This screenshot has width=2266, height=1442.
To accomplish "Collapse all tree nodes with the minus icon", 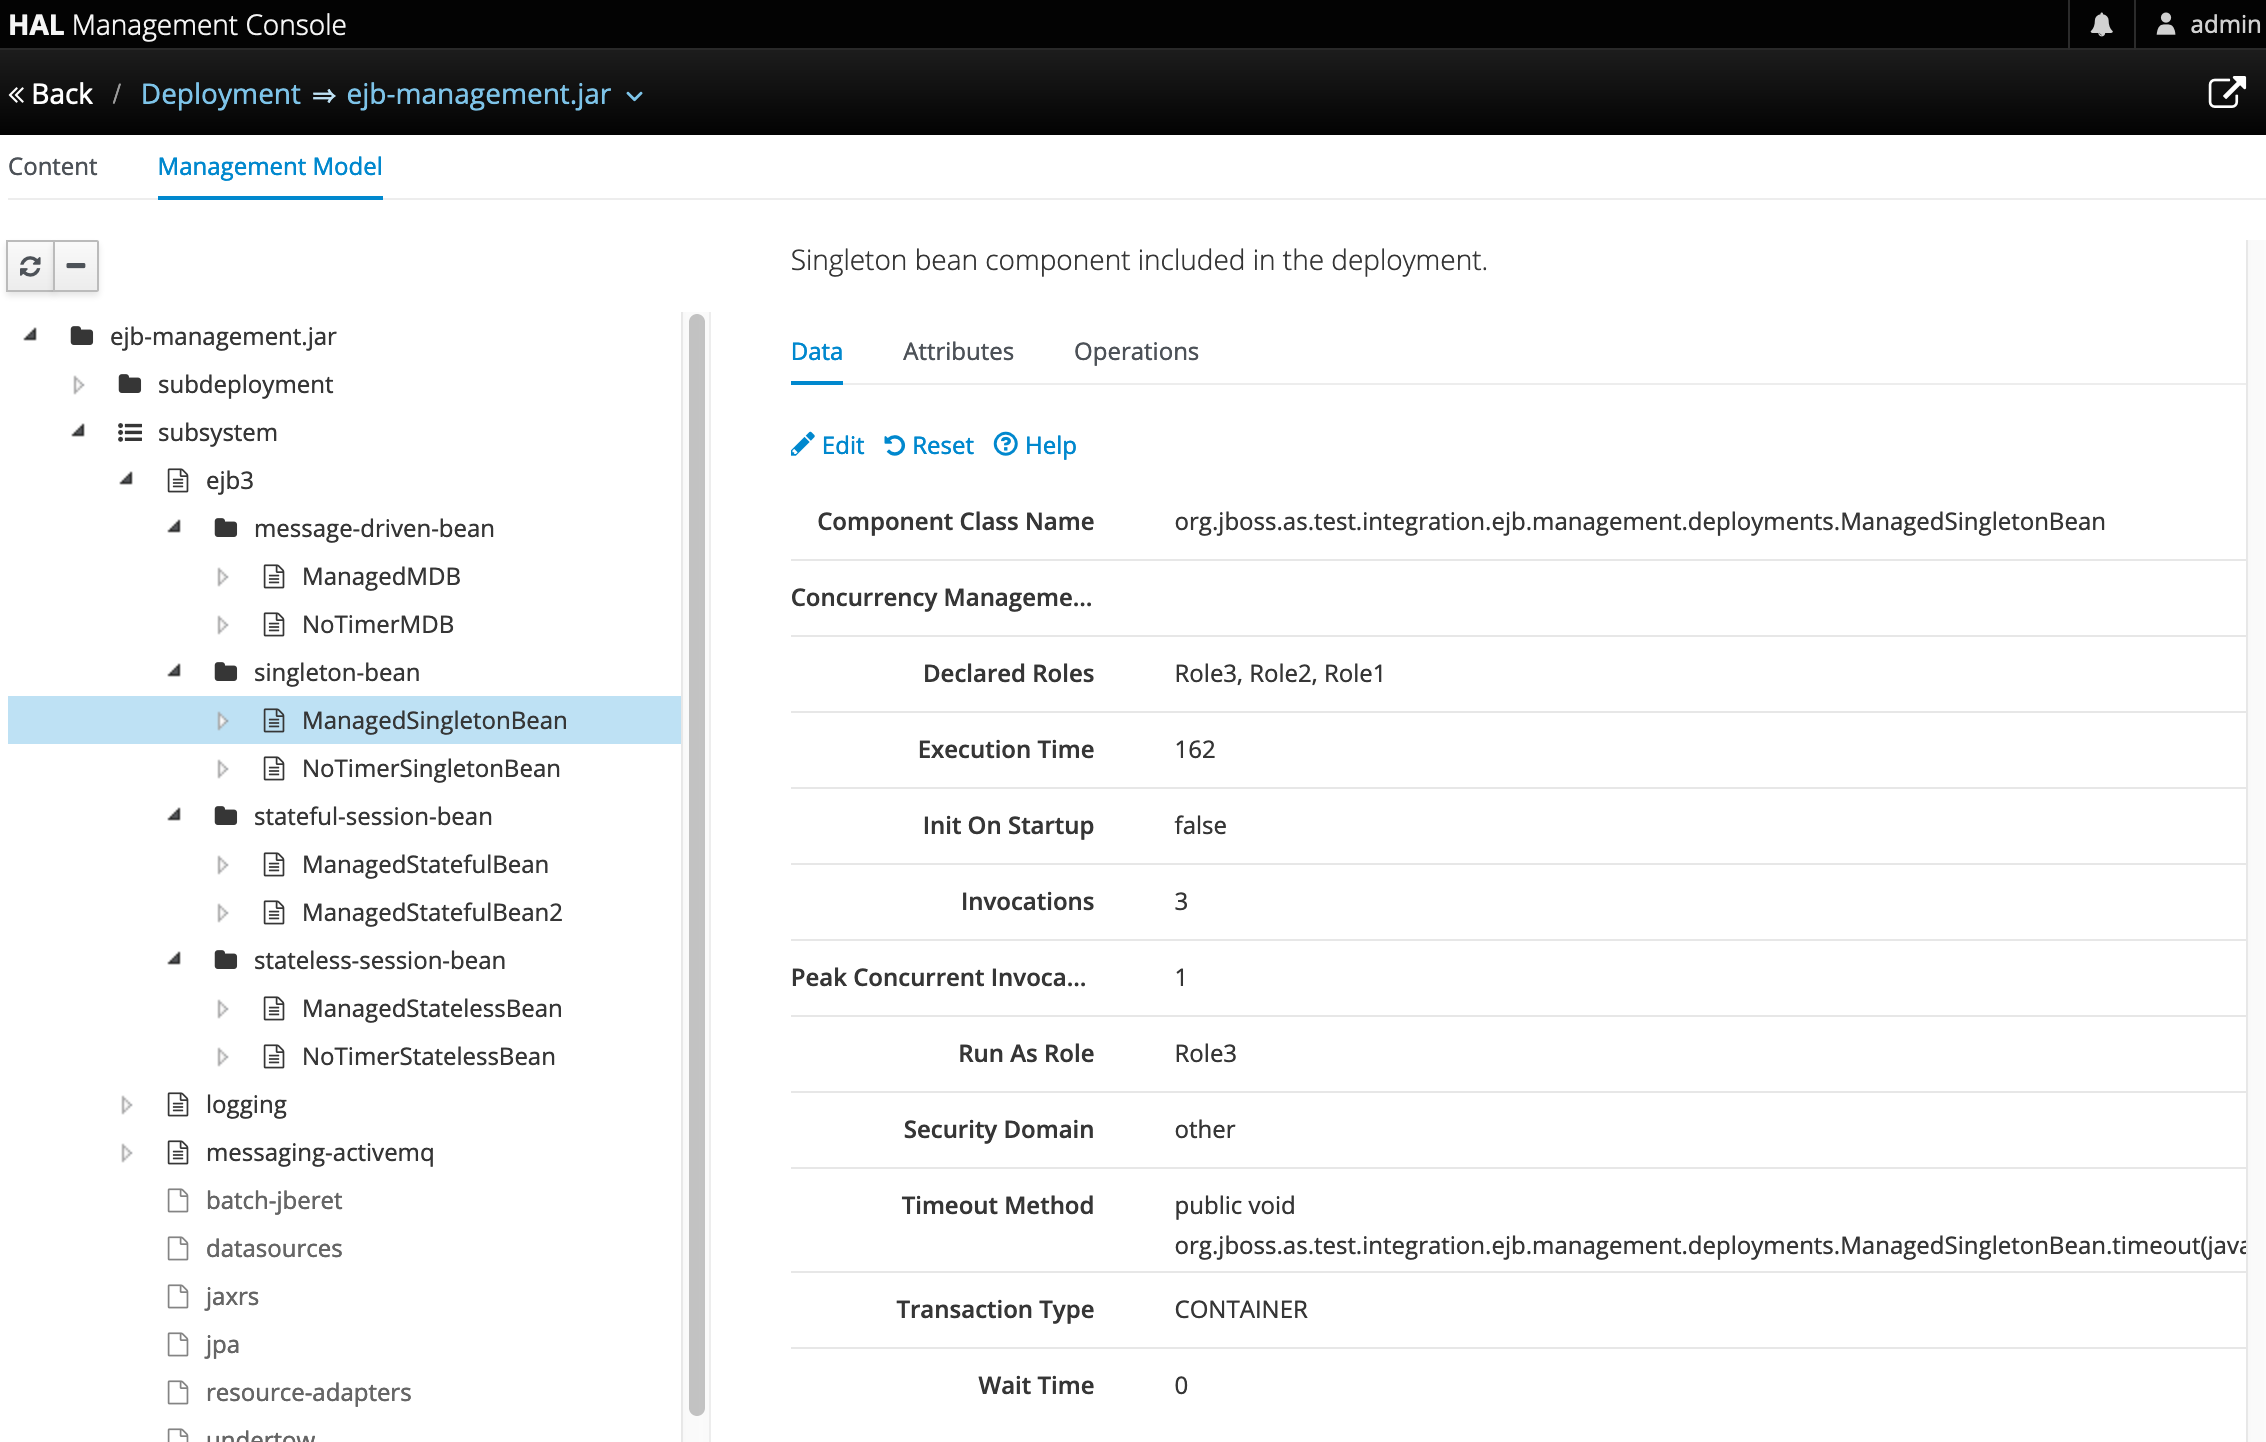I will coord(75,266).
